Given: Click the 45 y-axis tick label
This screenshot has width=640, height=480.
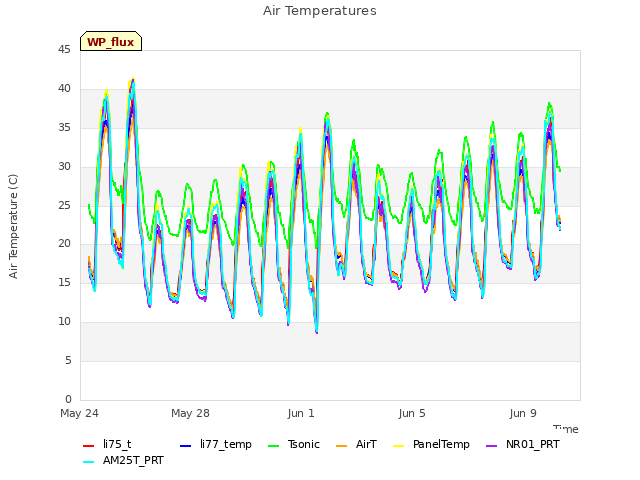Looking at the screenshot, I should pyautogui.click(x=64, y=50).
